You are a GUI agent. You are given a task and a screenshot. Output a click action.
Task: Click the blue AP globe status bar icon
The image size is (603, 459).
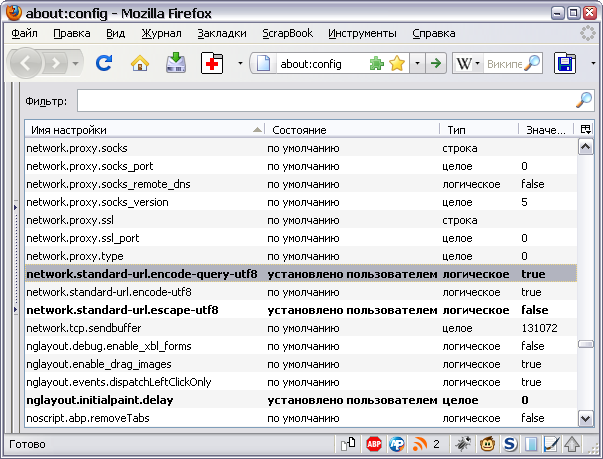point(397,444)
